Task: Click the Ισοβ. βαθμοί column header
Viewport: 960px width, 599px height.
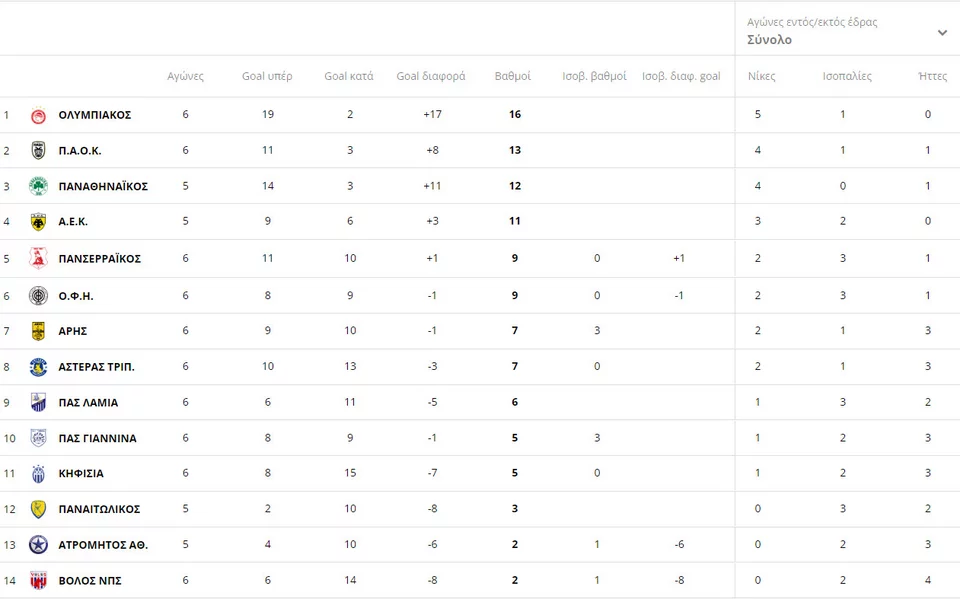Action: click(594, 76)
